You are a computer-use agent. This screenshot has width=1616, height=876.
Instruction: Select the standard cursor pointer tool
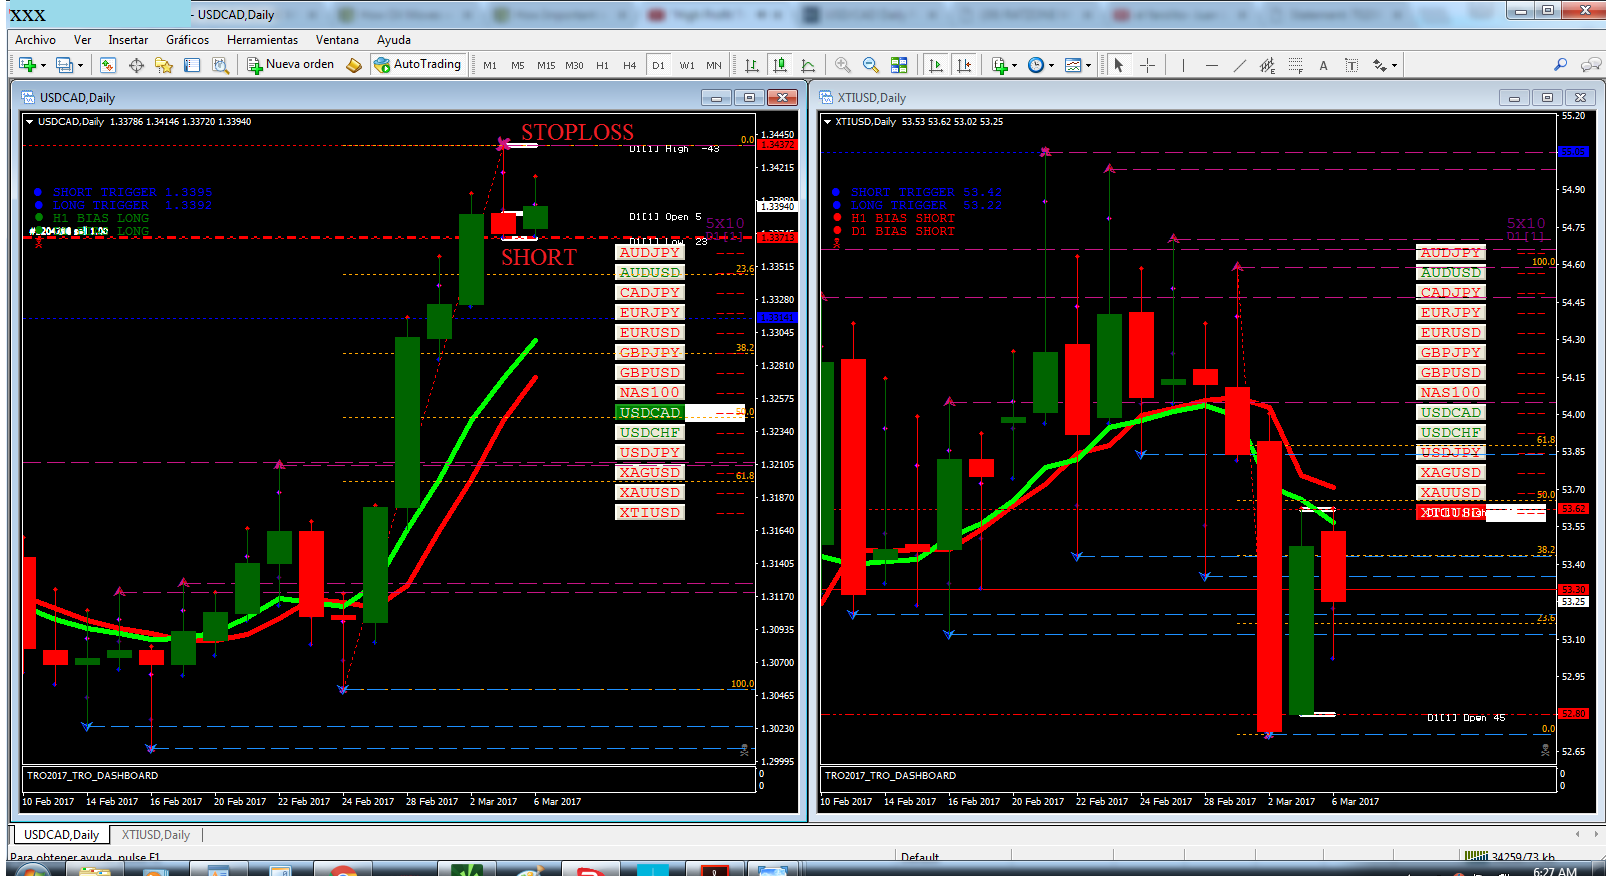(x=1119, y=65)
